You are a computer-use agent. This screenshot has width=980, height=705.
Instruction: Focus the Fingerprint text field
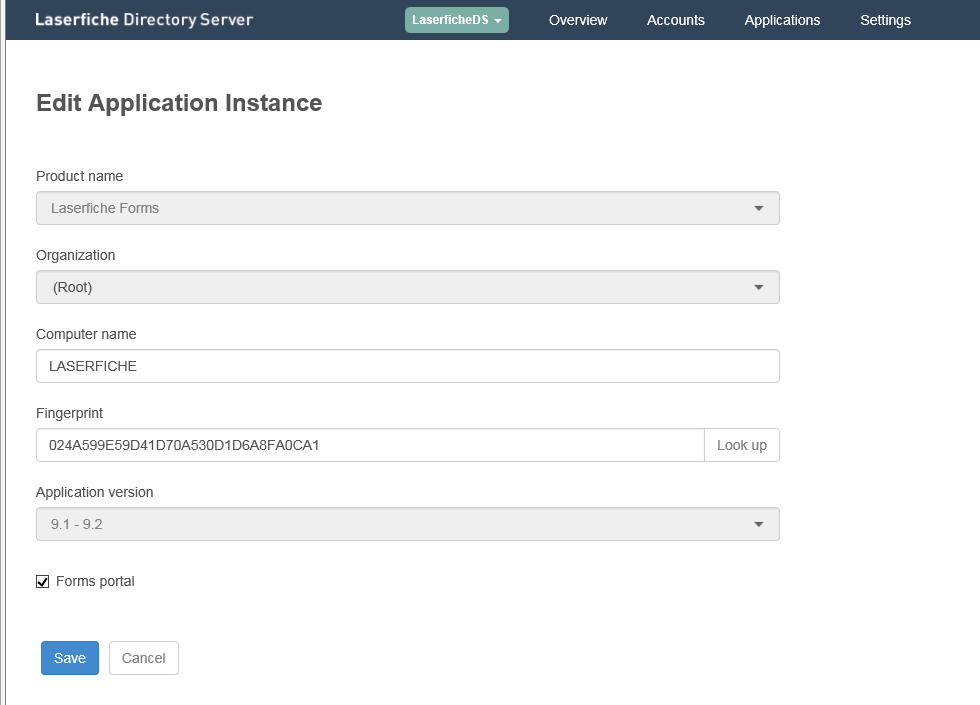[x=370, y=445]
